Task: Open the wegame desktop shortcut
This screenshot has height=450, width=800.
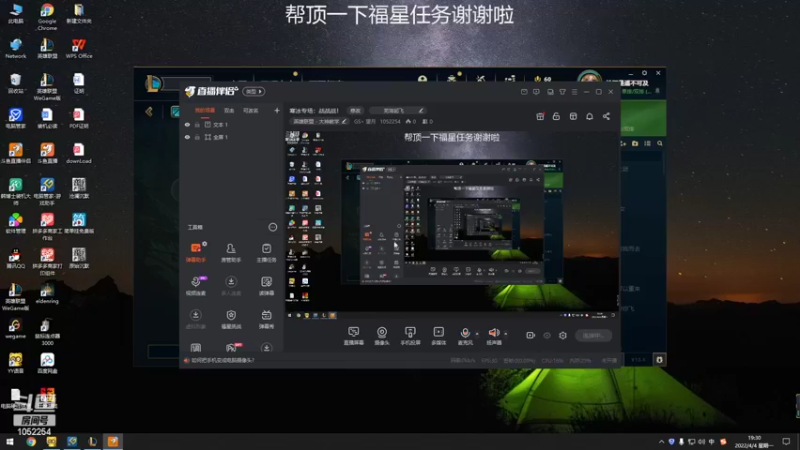Action: tap(15, 329)
